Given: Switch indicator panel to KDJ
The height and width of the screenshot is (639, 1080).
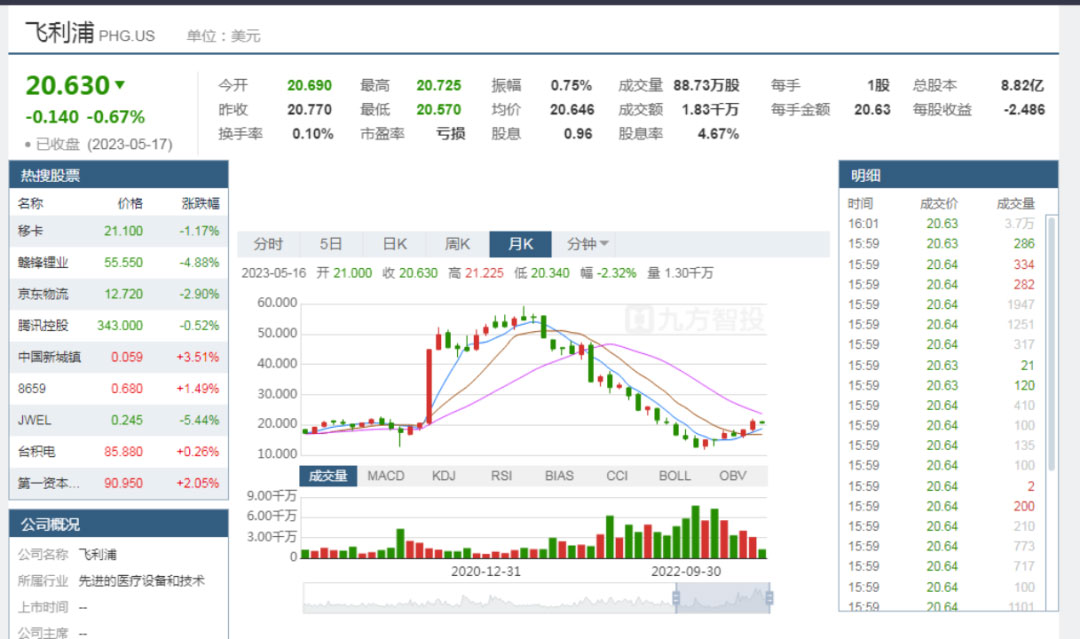Looking at the screenshot, I should coord(443,476).
